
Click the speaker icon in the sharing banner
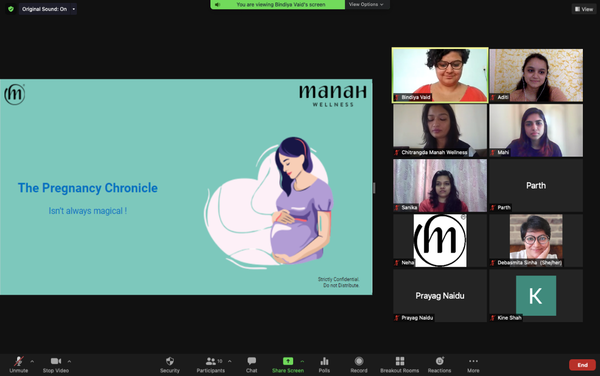pyautogui.click(x=217, y=5)
